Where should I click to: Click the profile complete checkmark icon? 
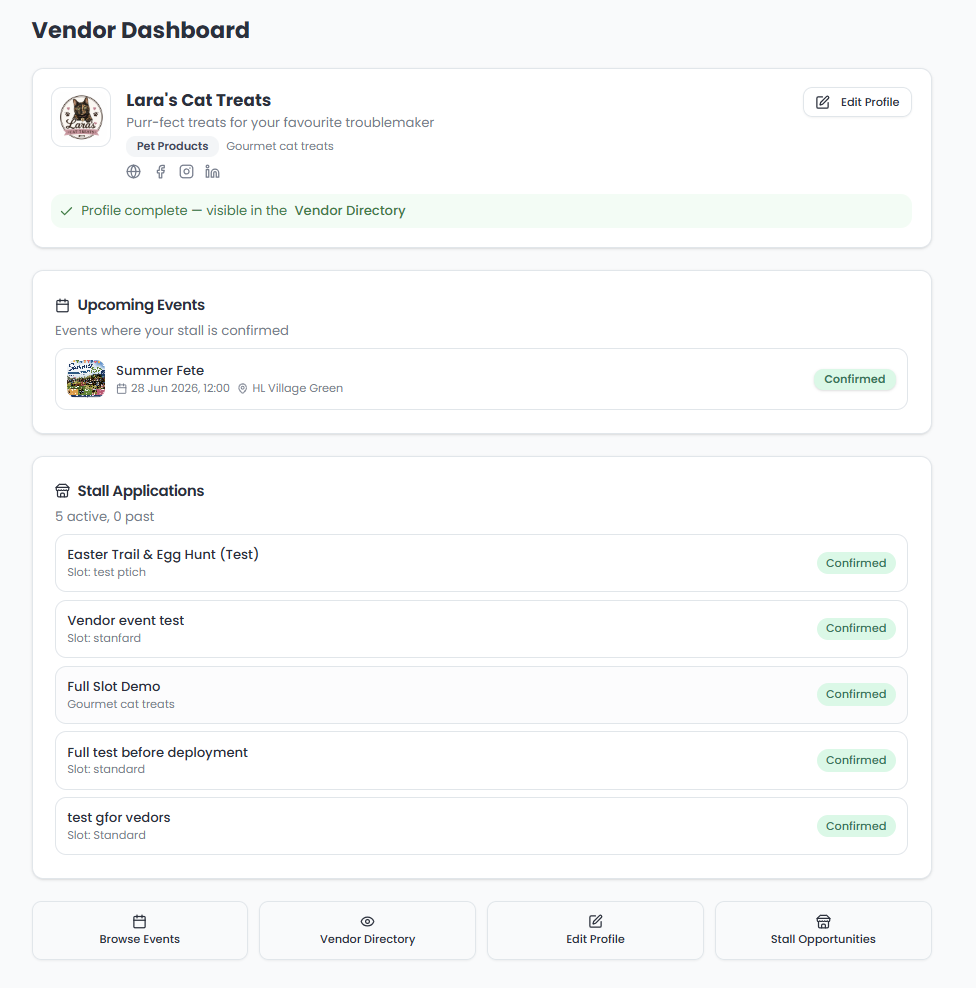[x=66, y=211]
